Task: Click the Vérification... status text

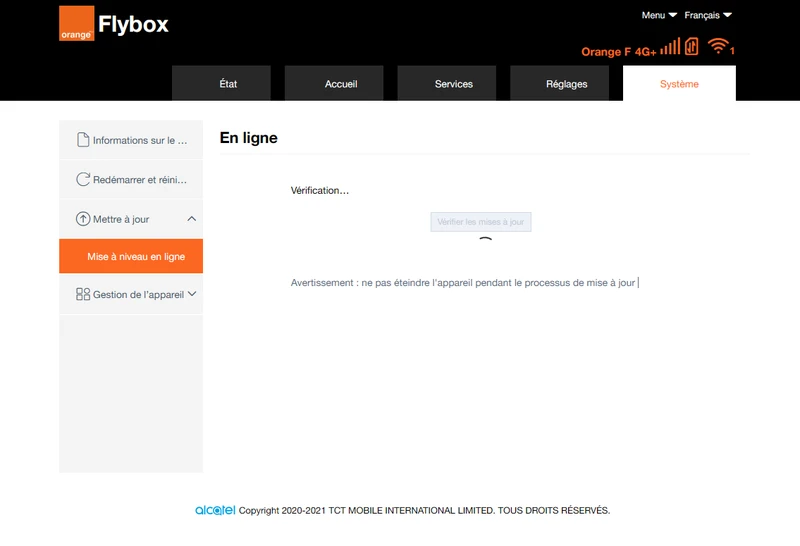Action: (320, 190)
